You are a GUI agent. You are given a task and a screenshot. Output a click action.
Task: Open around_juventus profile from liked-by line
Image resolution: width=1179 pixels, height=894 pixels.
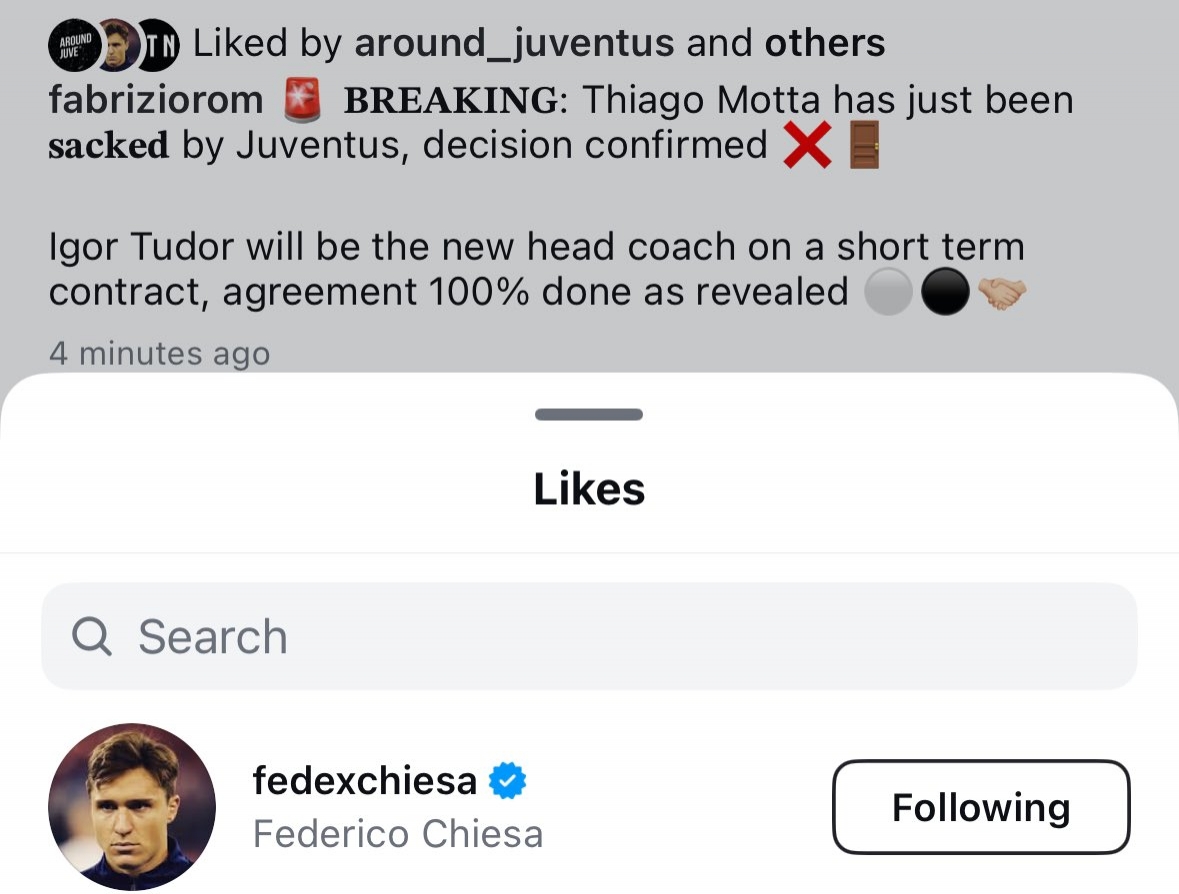click(x=515, y=43)
